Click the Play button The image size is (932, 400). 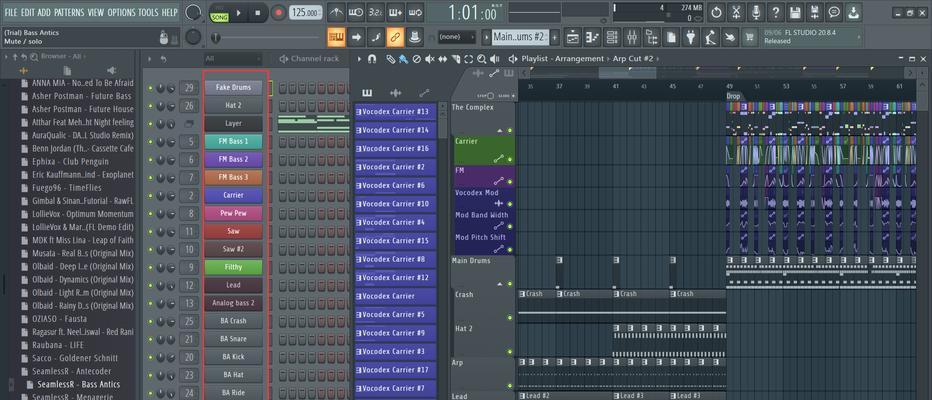(x=239, y=12)
